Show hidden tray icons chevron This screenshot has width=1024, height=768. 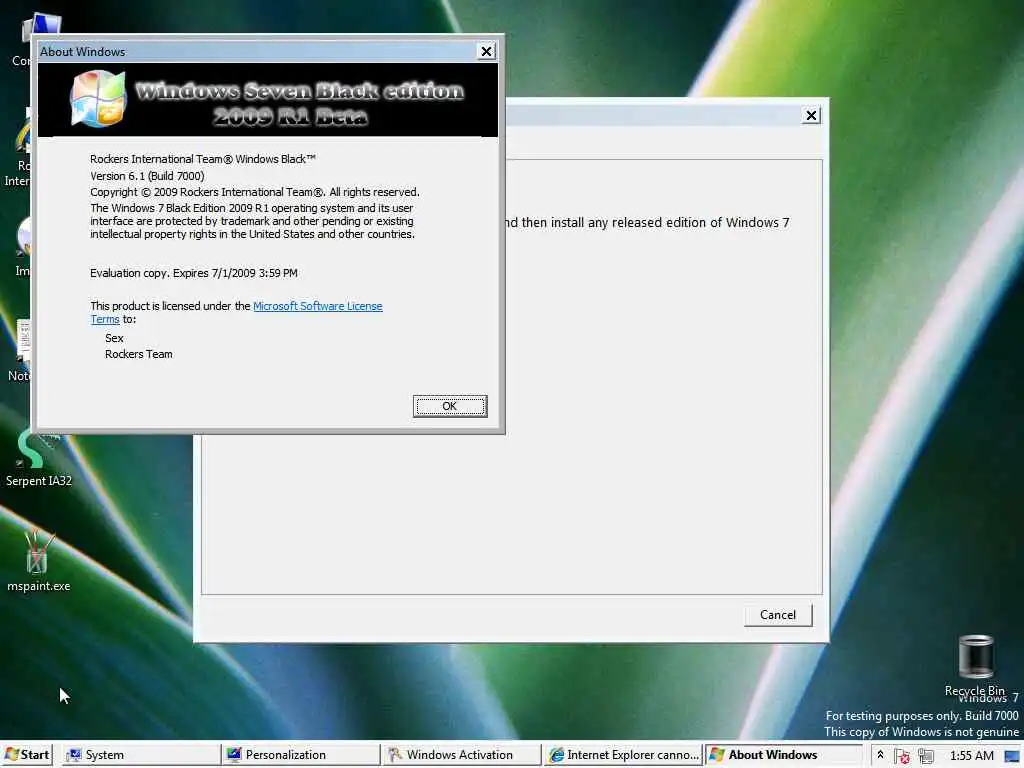[x=880, y=755]
